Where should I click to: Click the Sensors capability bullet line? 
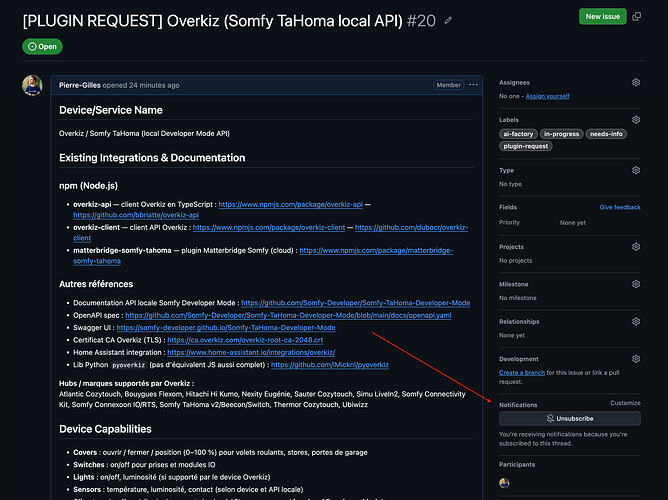(188, 489)
